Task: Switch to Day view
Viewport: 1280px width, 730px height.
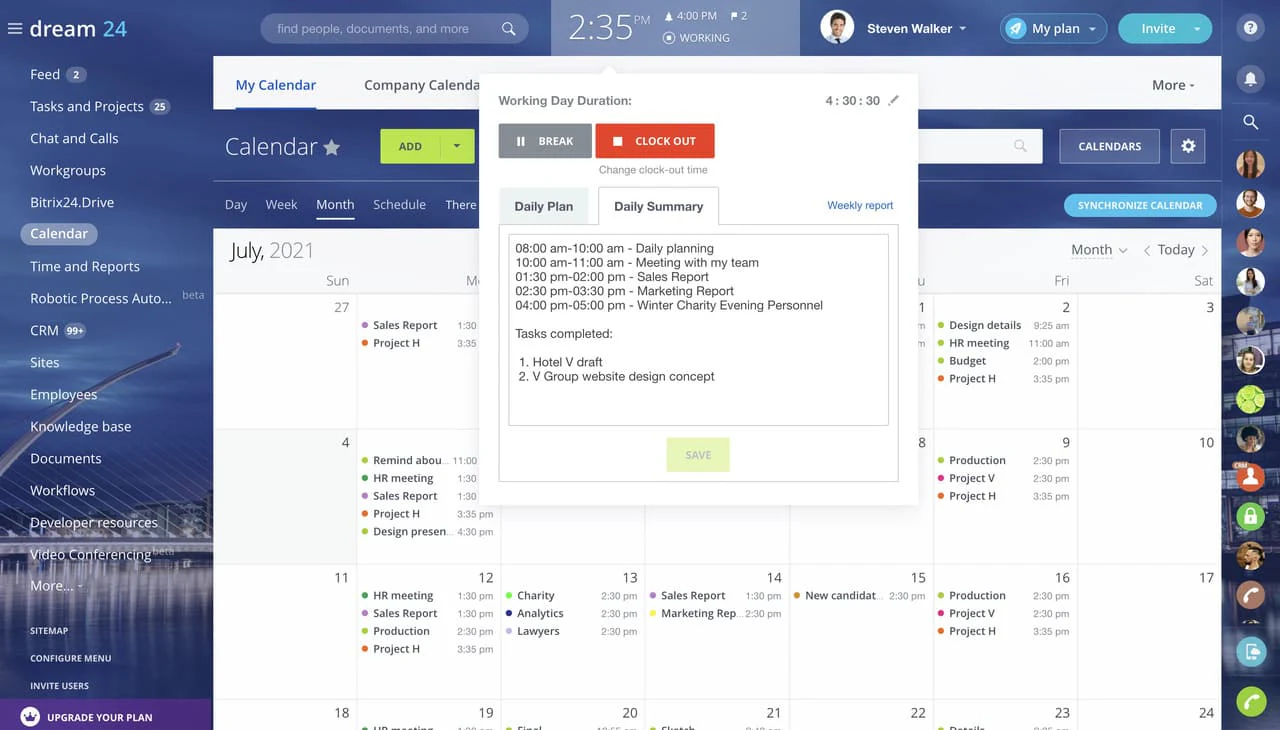Action: click(x=236, y=204)
